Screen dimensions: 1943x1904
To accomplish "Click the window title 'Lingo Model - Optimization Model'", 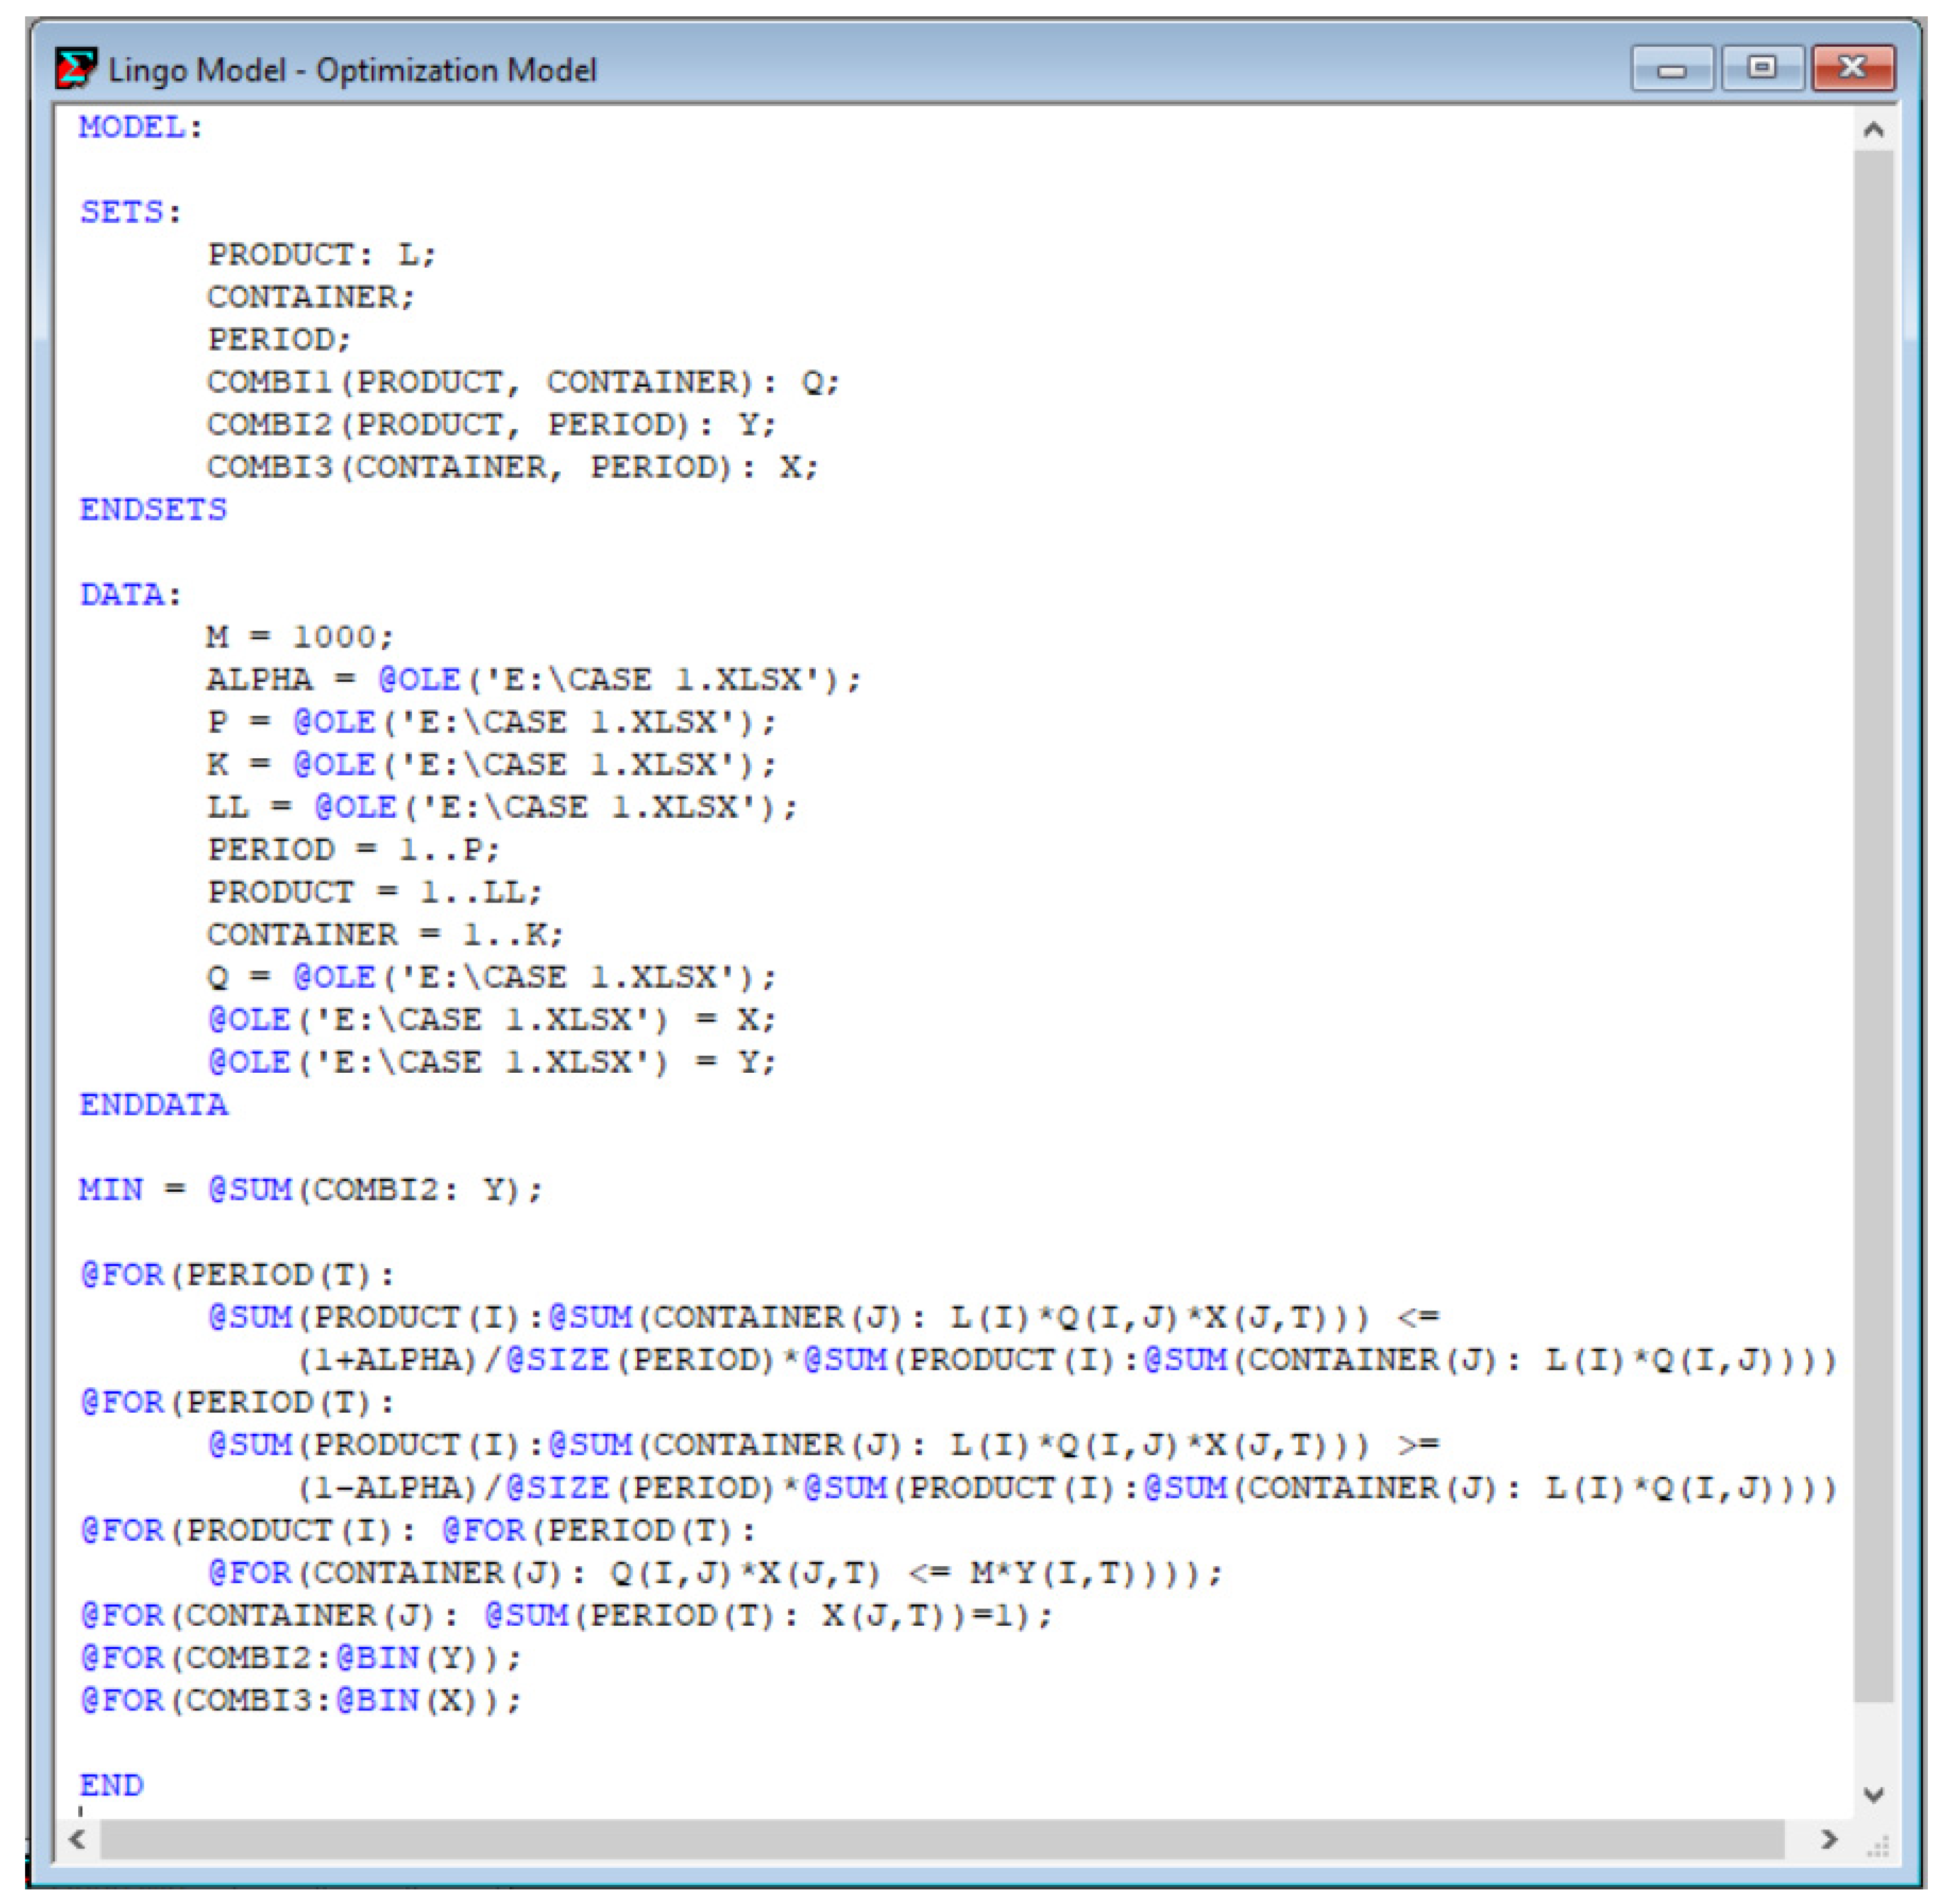I will coord(352,70).
